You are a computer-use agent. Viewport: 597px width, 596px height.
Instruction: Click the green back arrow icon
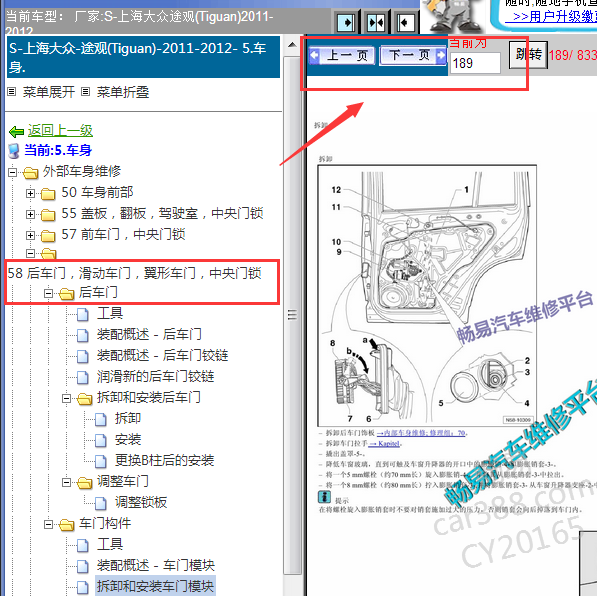pyautogui.click(x=16, y=132)
